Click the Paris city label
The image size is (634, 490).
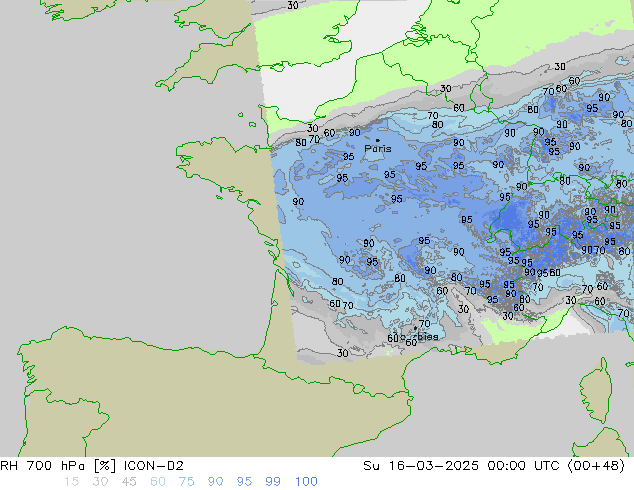pyautogui.click(x=378, y=149)
